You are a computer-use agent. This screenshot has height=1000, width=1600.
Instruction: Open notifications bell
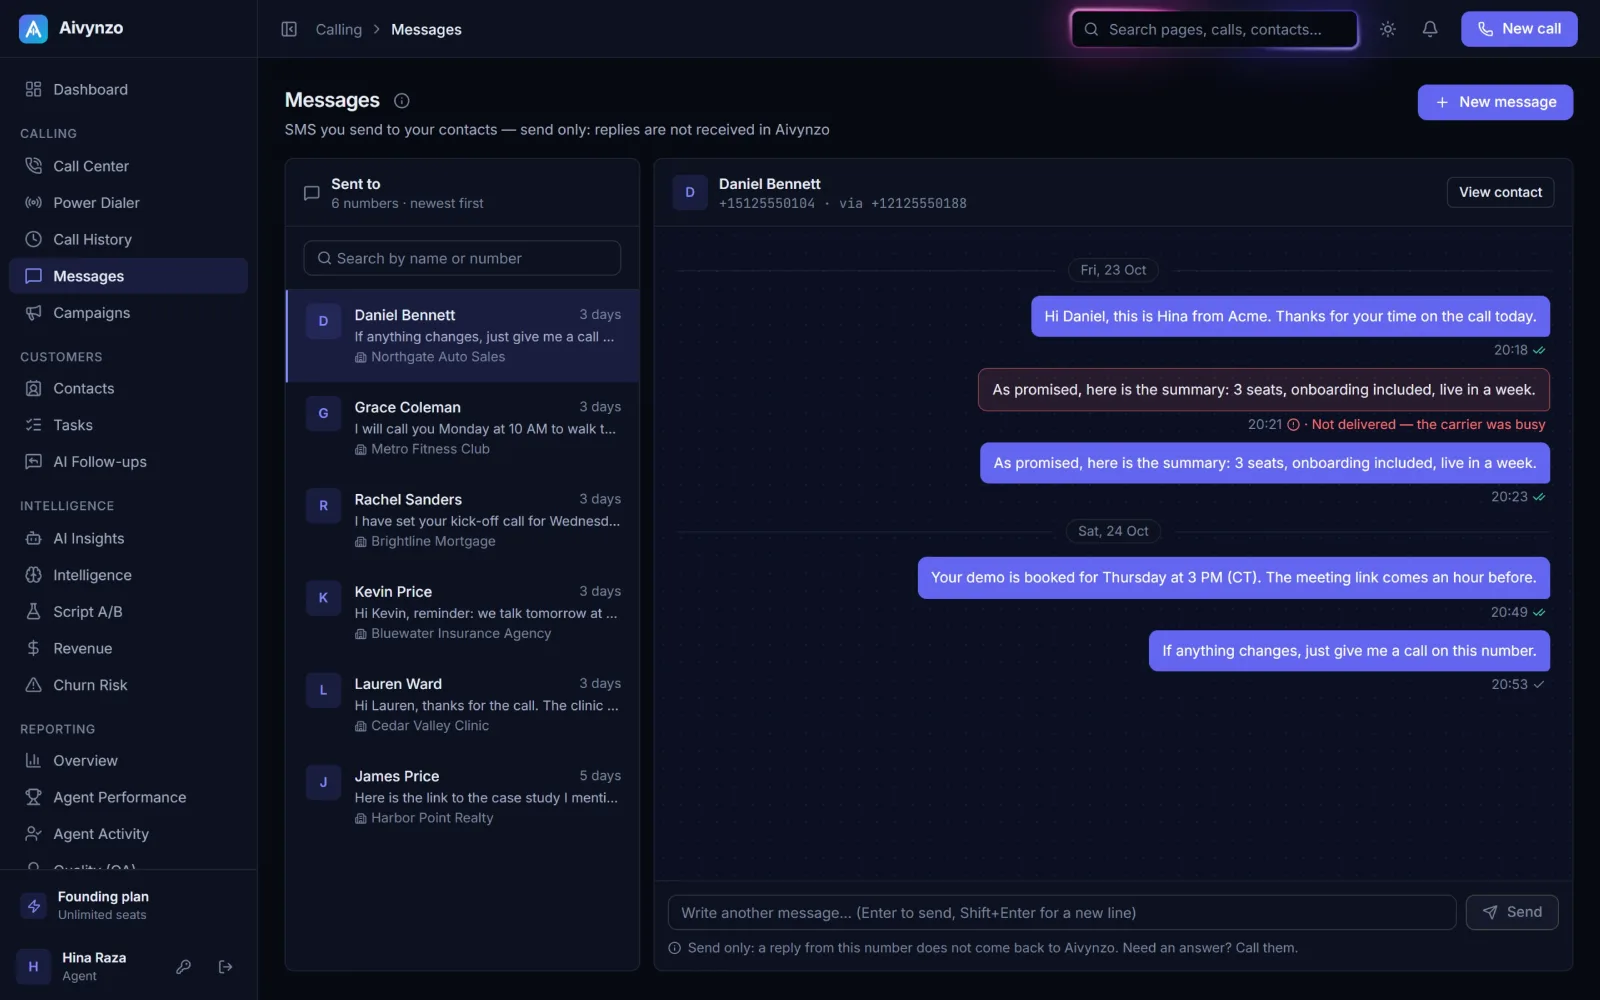(x=1430, y=29)
